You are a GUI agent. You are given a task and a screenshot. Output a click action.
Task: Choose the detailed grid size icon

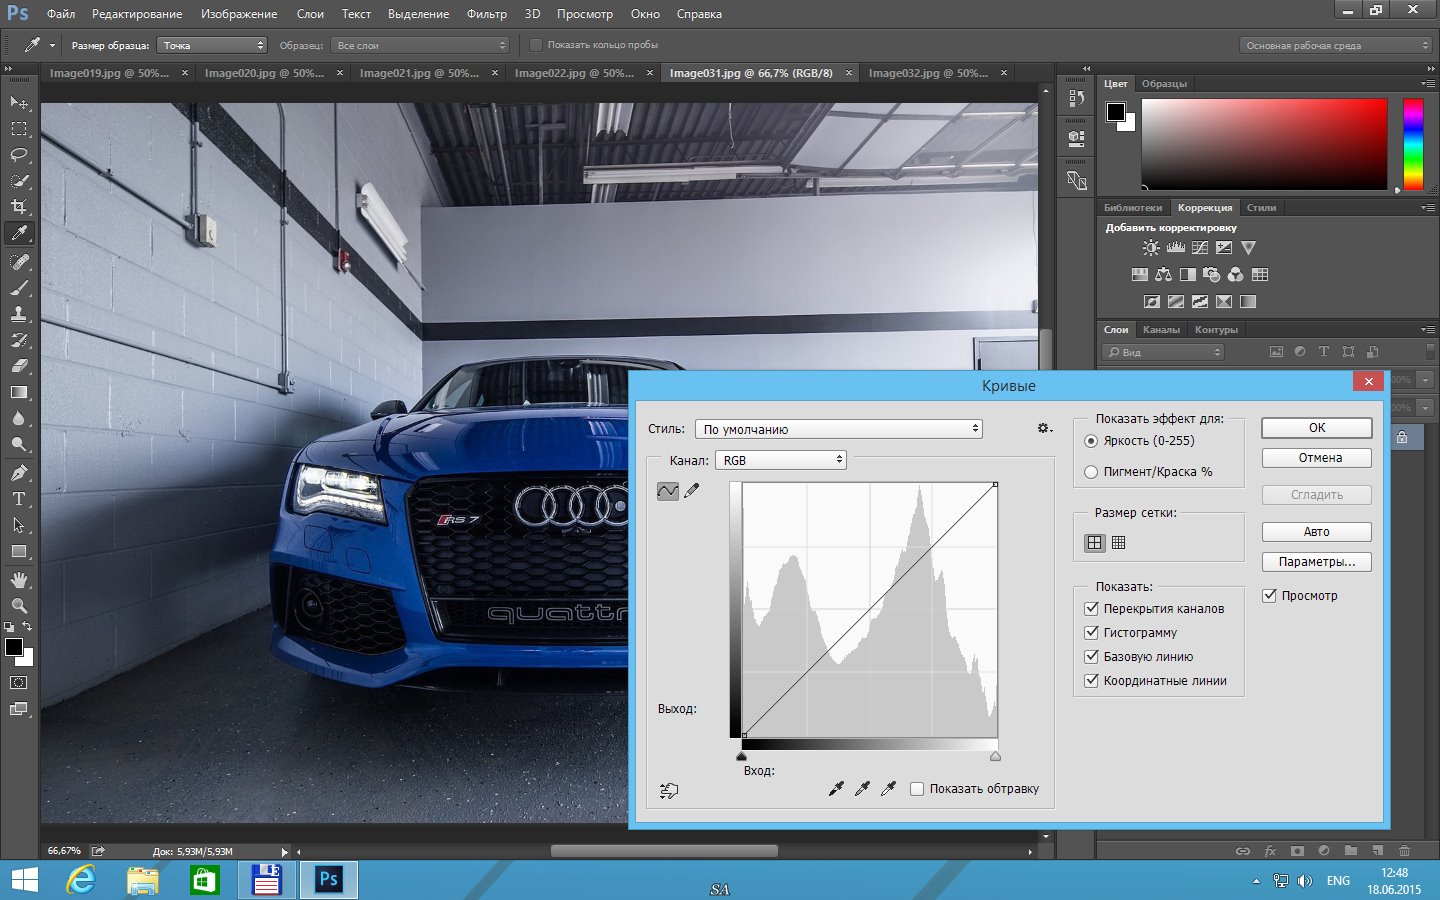pos(1119,543)
